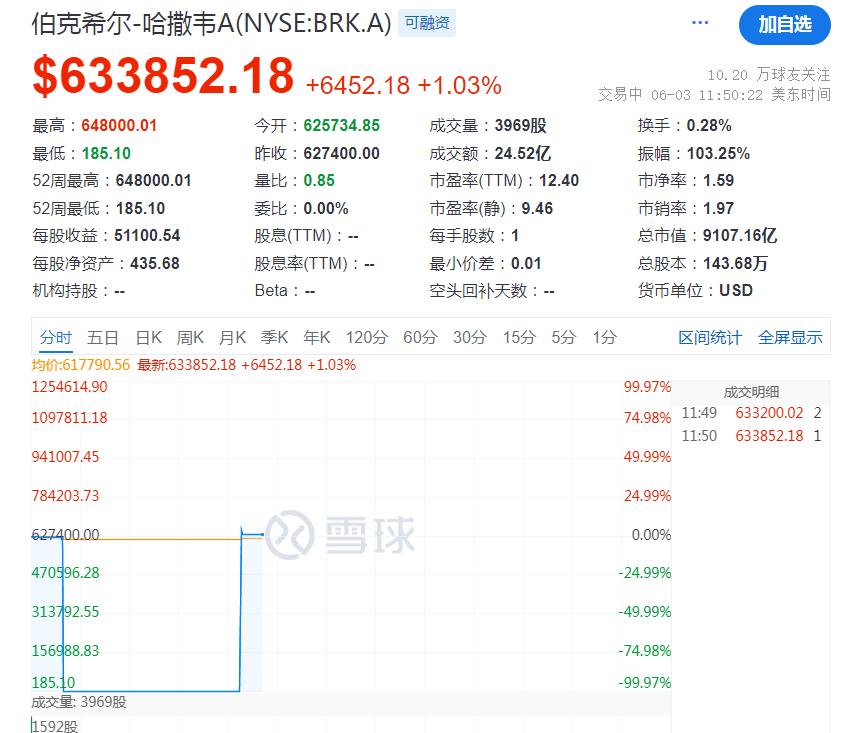
Task: Switch to the 分时 intraday tab
Action: click(56, 338)
